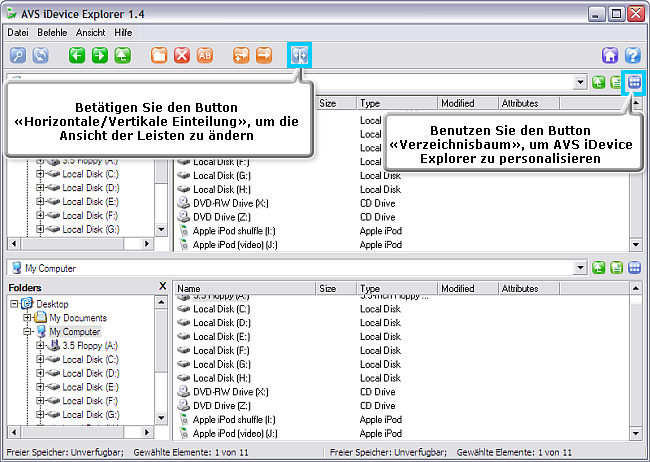650x462 pixels.
Task: Click right arrow of lower Folders horizontal scrollbar
Action: 147,432
